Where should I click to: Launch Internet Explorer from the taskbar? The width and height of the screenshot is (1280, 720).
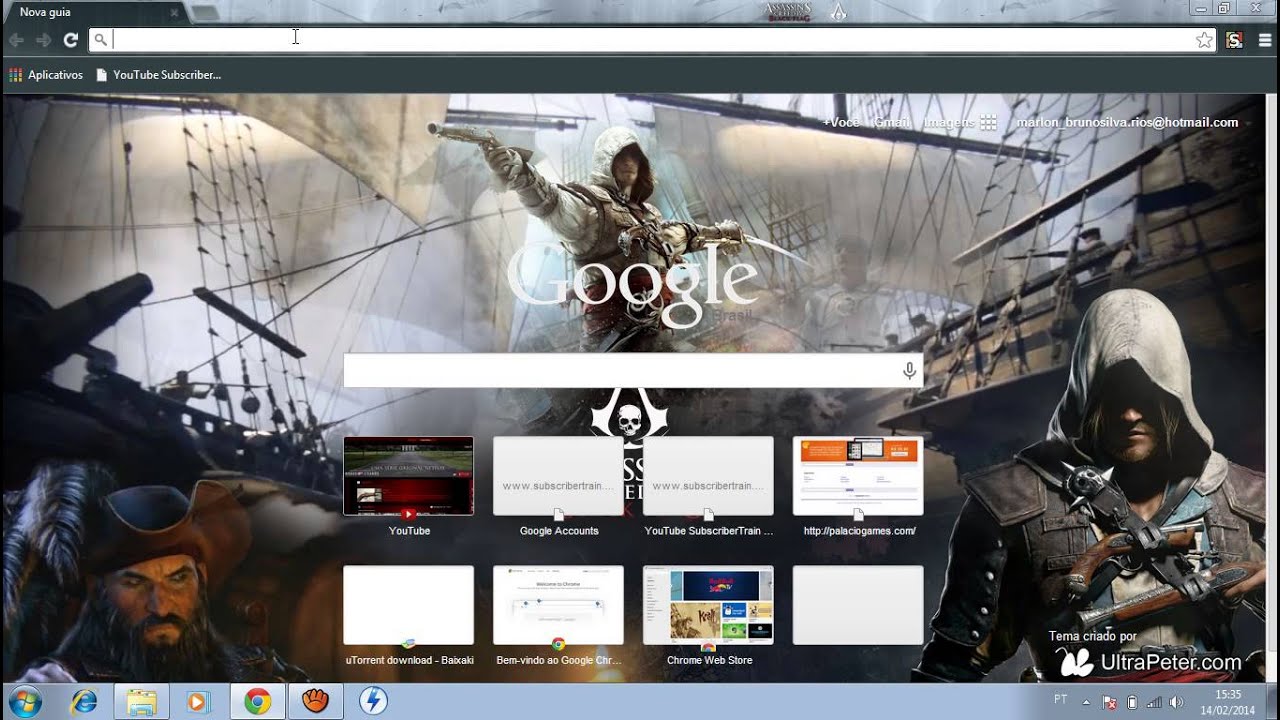click(84, 701)
